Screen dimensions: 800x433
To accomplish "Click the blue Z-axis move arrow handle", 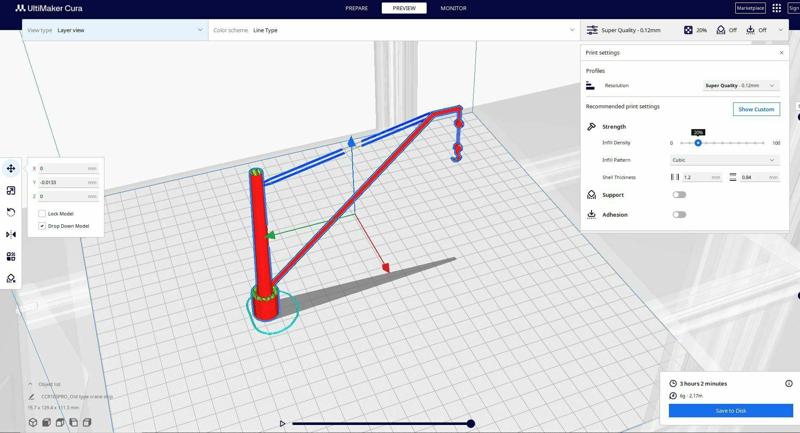I will coord(352,141).
